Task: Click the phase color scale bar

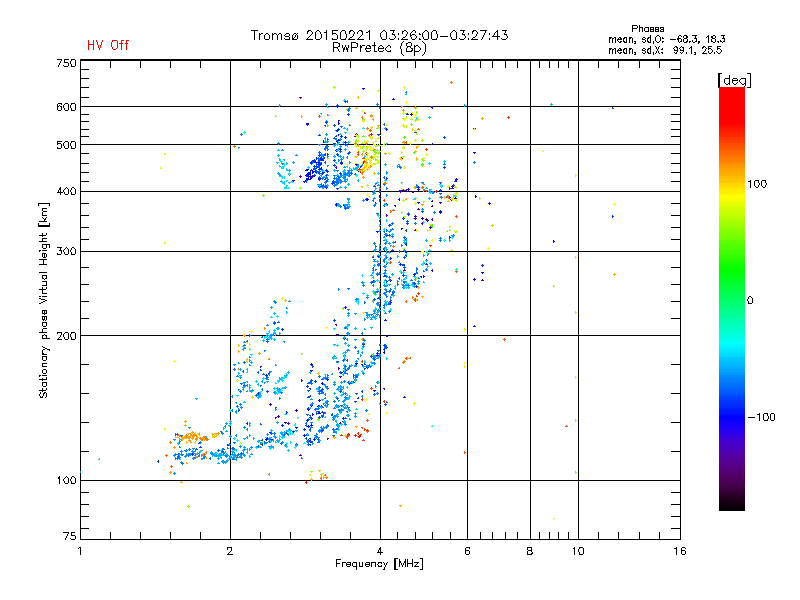Action: [732, 298]
